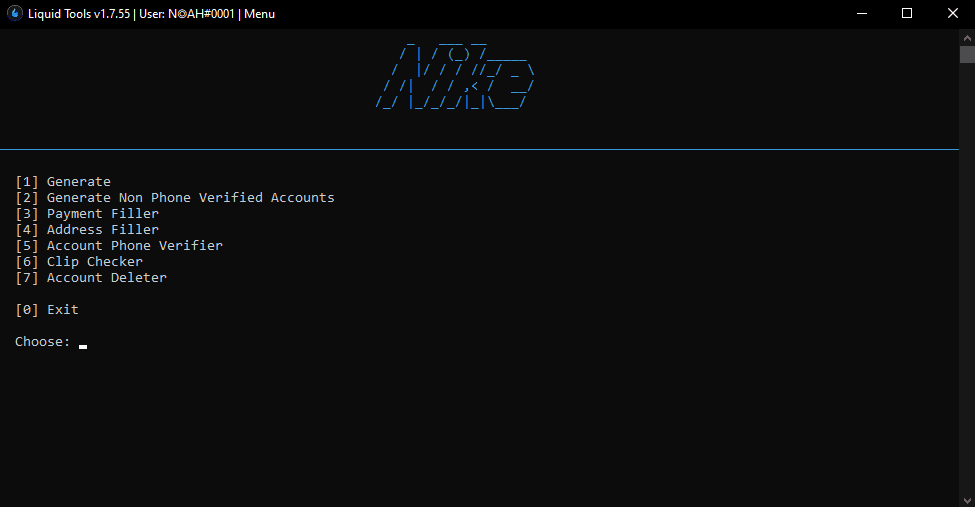
Task: Maximize the Liquid Tools window
Action: (x=907, y=14)
